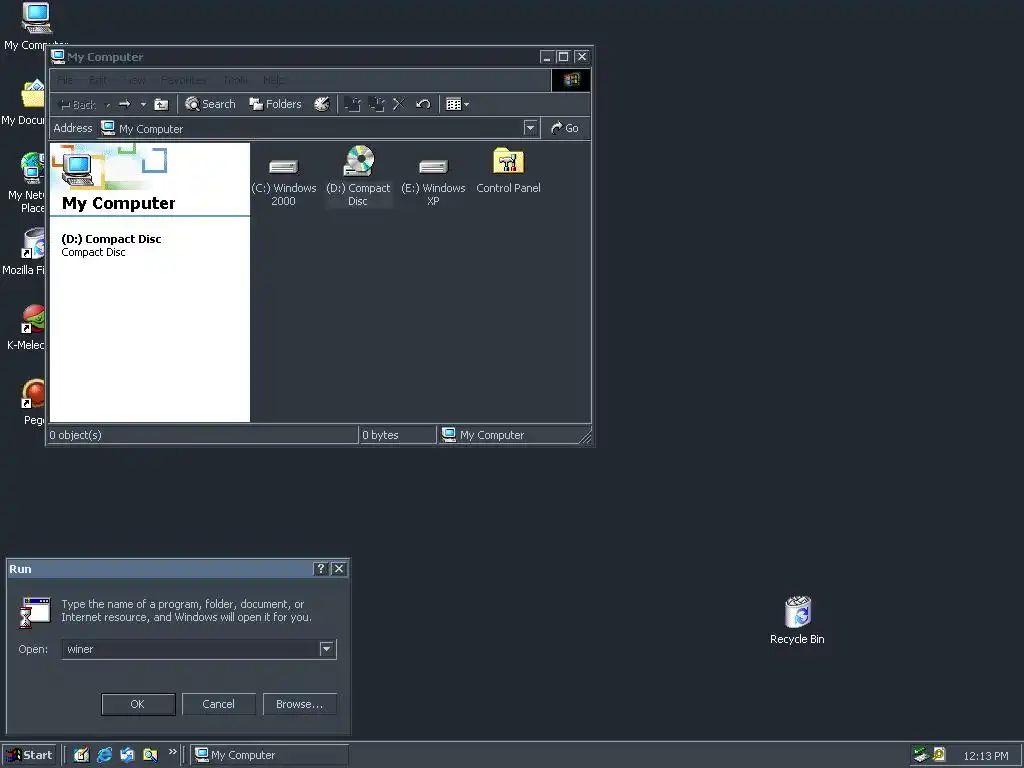Open the Forward history dropdown arrow

click(143, 105)
